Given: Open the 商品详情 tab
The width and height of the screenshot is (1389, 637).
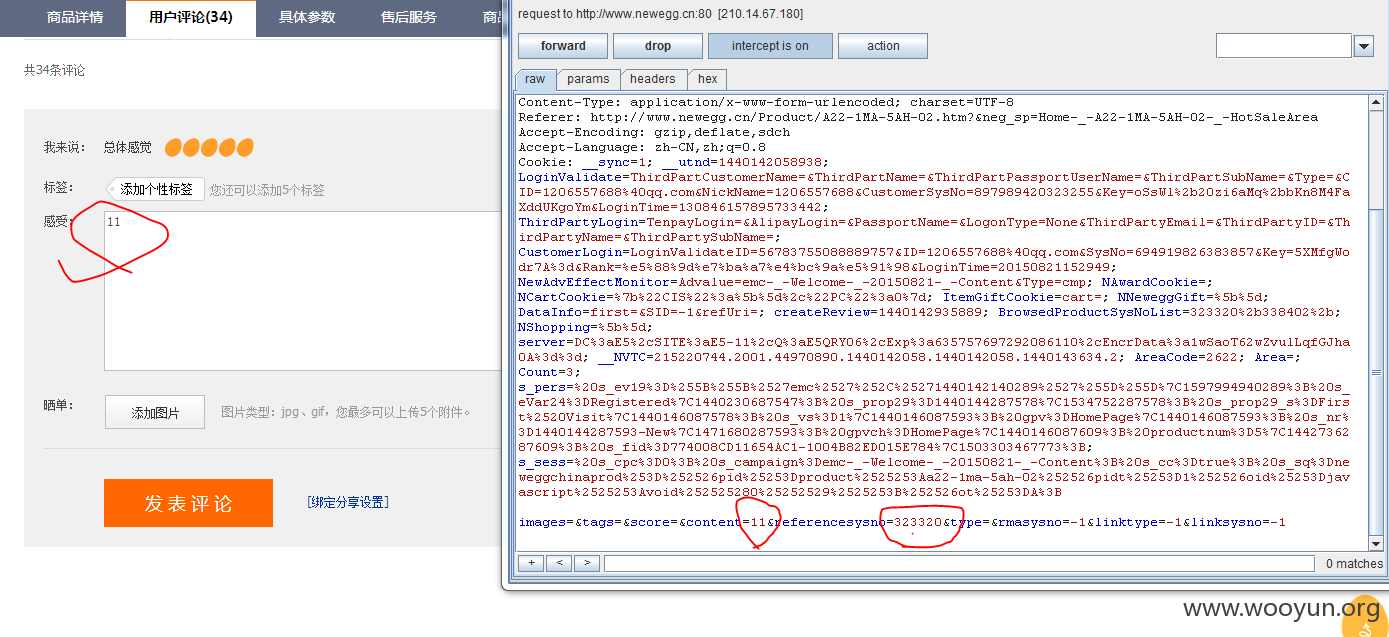Looking at the screenshot, I should (x=75, y=18).
